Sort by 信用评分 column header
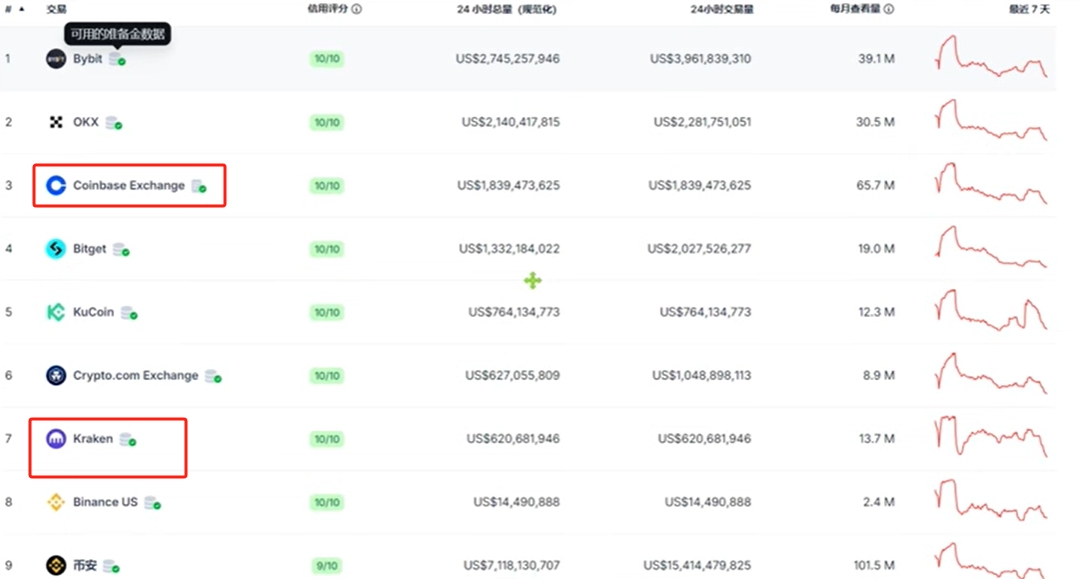This screenshot has width=1088, height=579. coord(328,9)
